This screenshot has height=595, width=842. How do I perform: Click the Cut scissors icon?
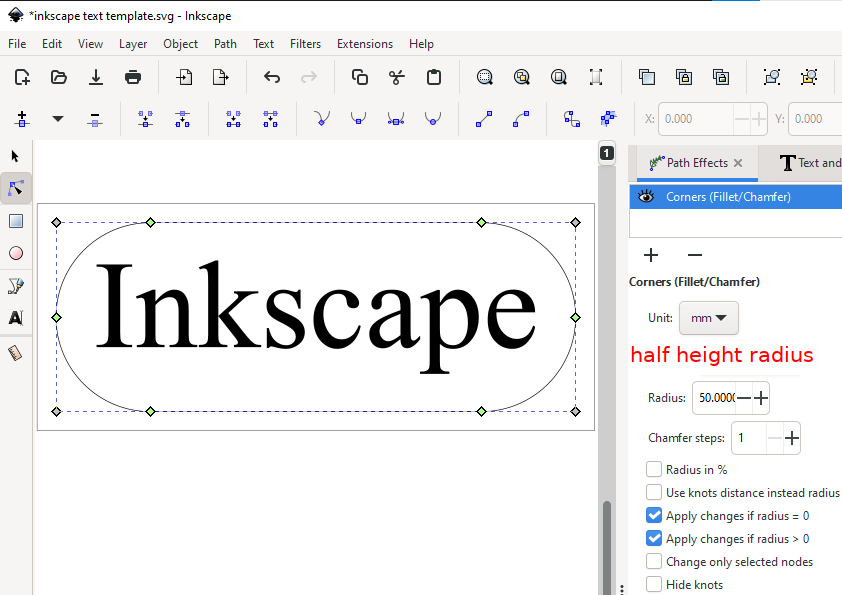396,77
